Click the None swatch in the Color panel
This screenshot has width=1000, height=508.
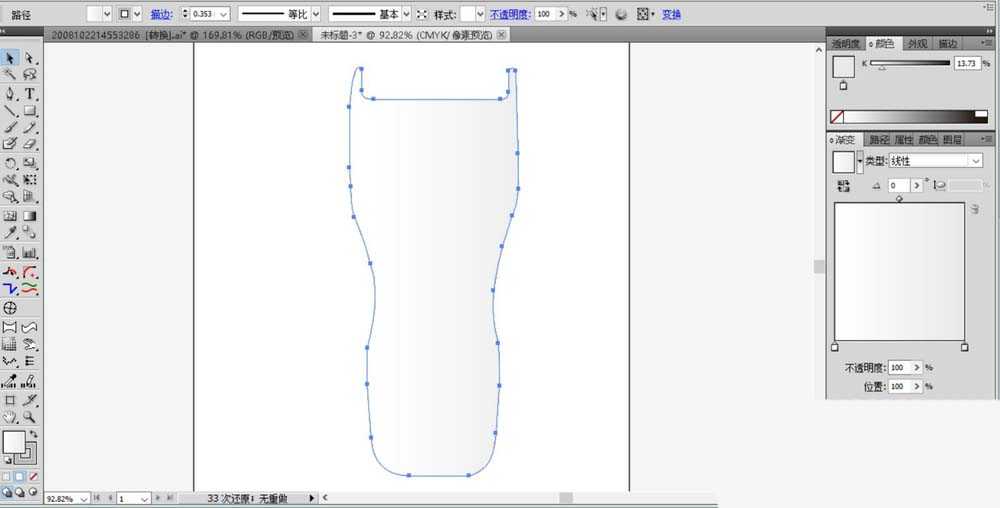(x=837, y=116)
